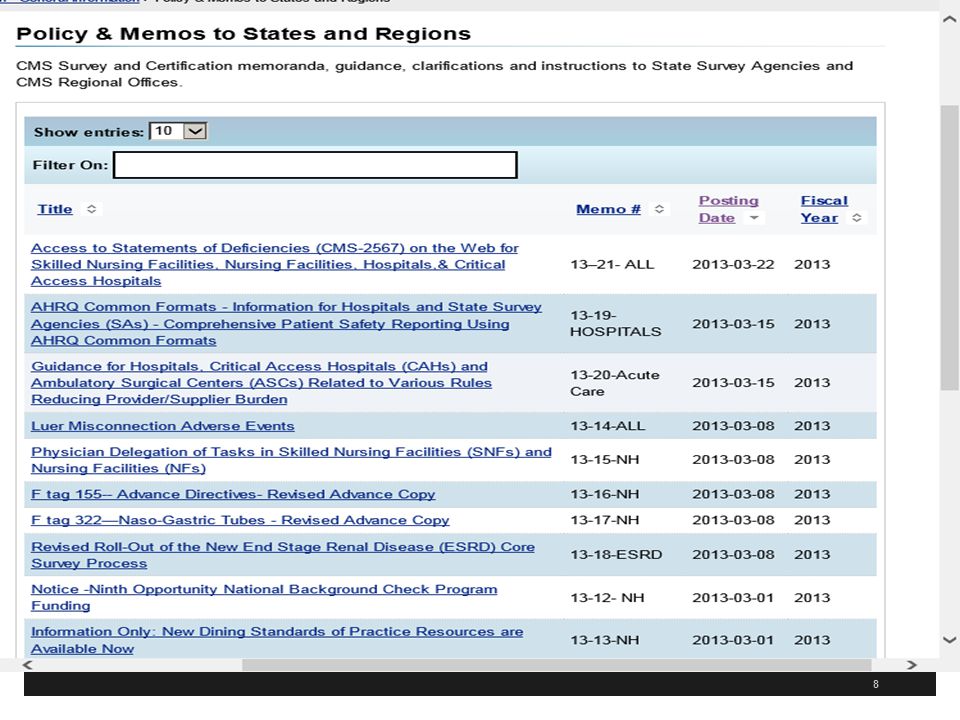Click the vertical scrollbar up arrow

[950, 20]
